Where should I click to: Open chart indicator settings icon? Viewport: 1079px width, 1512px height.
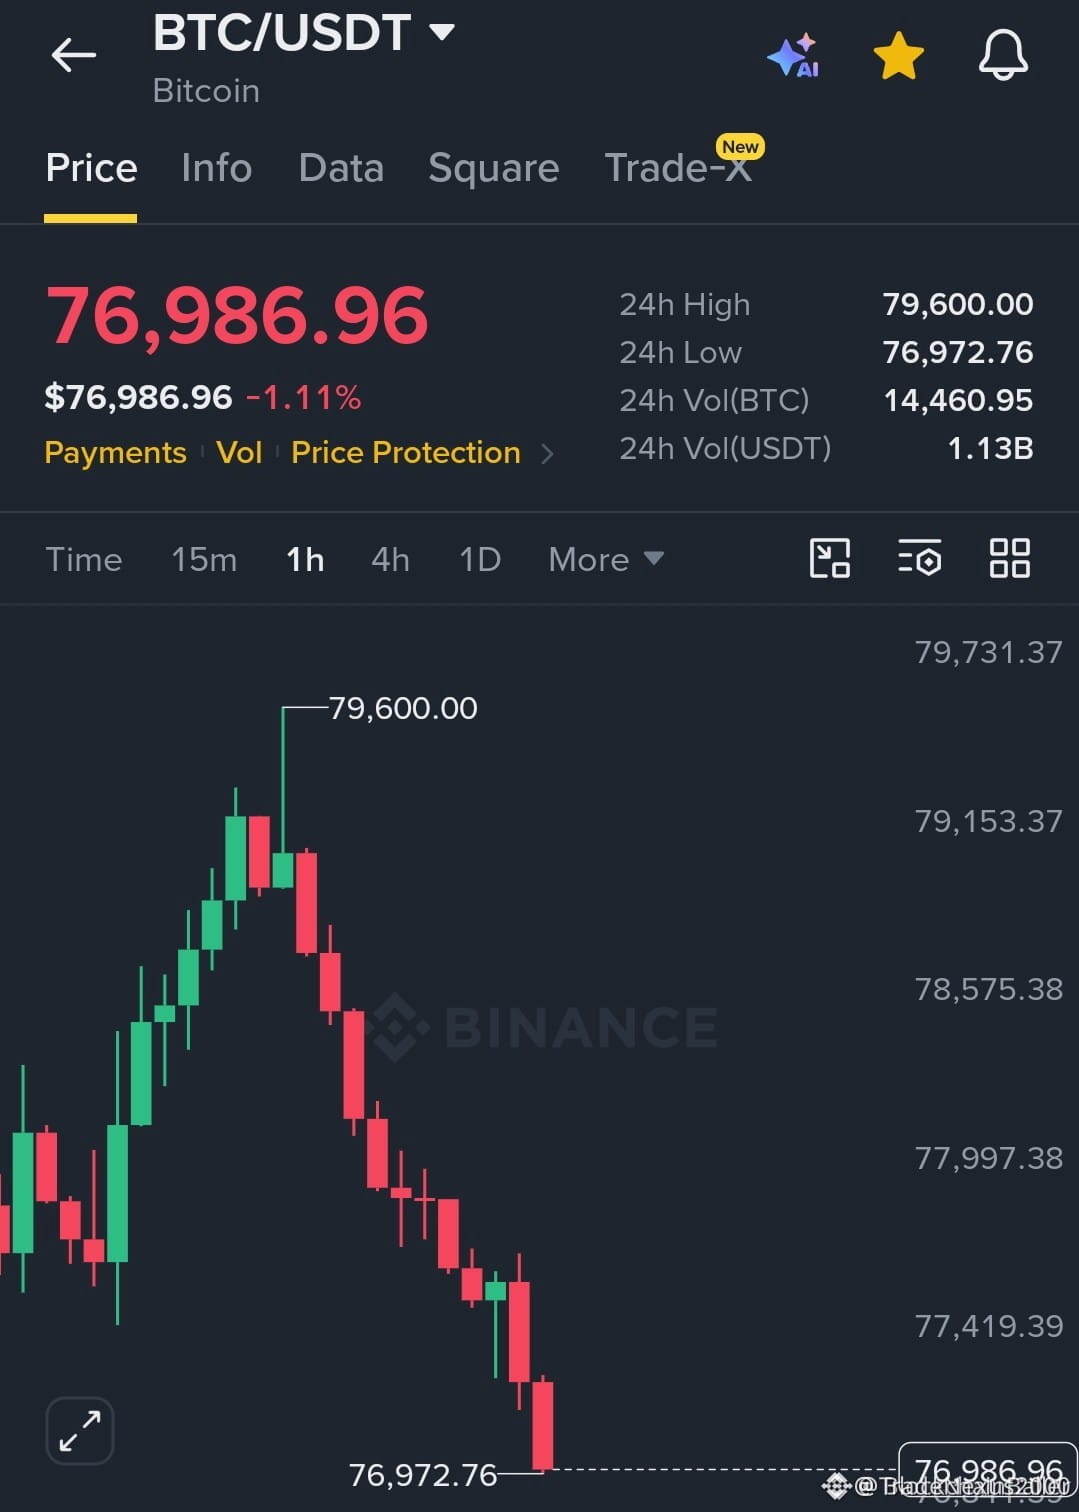tap(920, 558)
